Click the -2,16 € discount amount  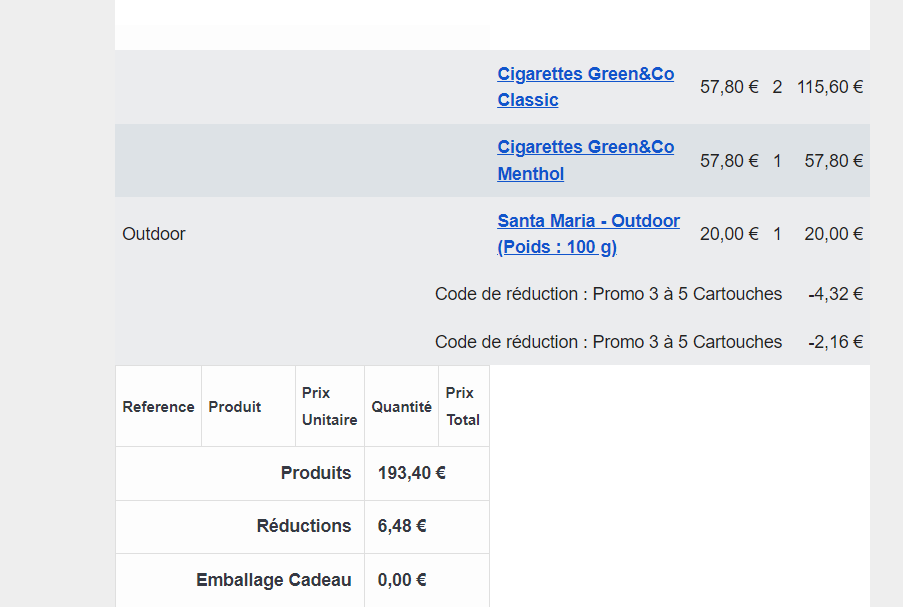click(835, 342)
